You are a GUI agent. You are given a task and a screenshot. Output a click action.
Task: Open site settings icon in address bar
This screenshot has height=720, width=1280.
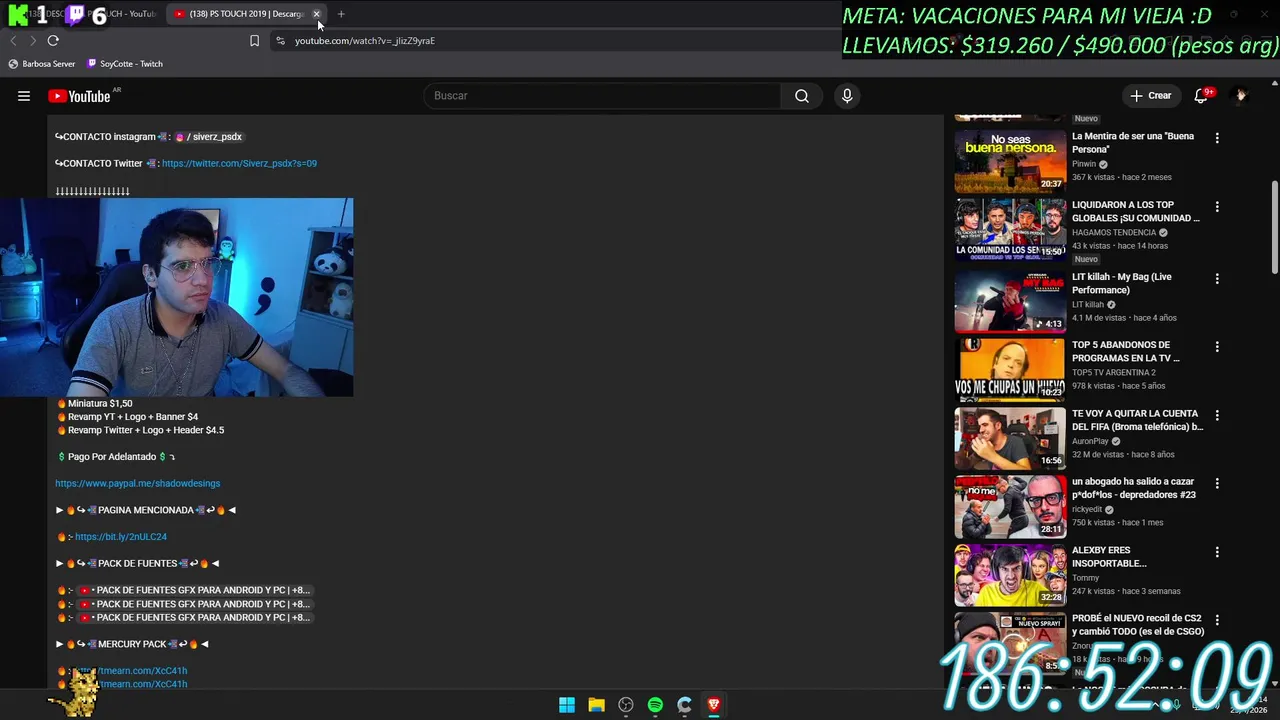pos(280,41)
